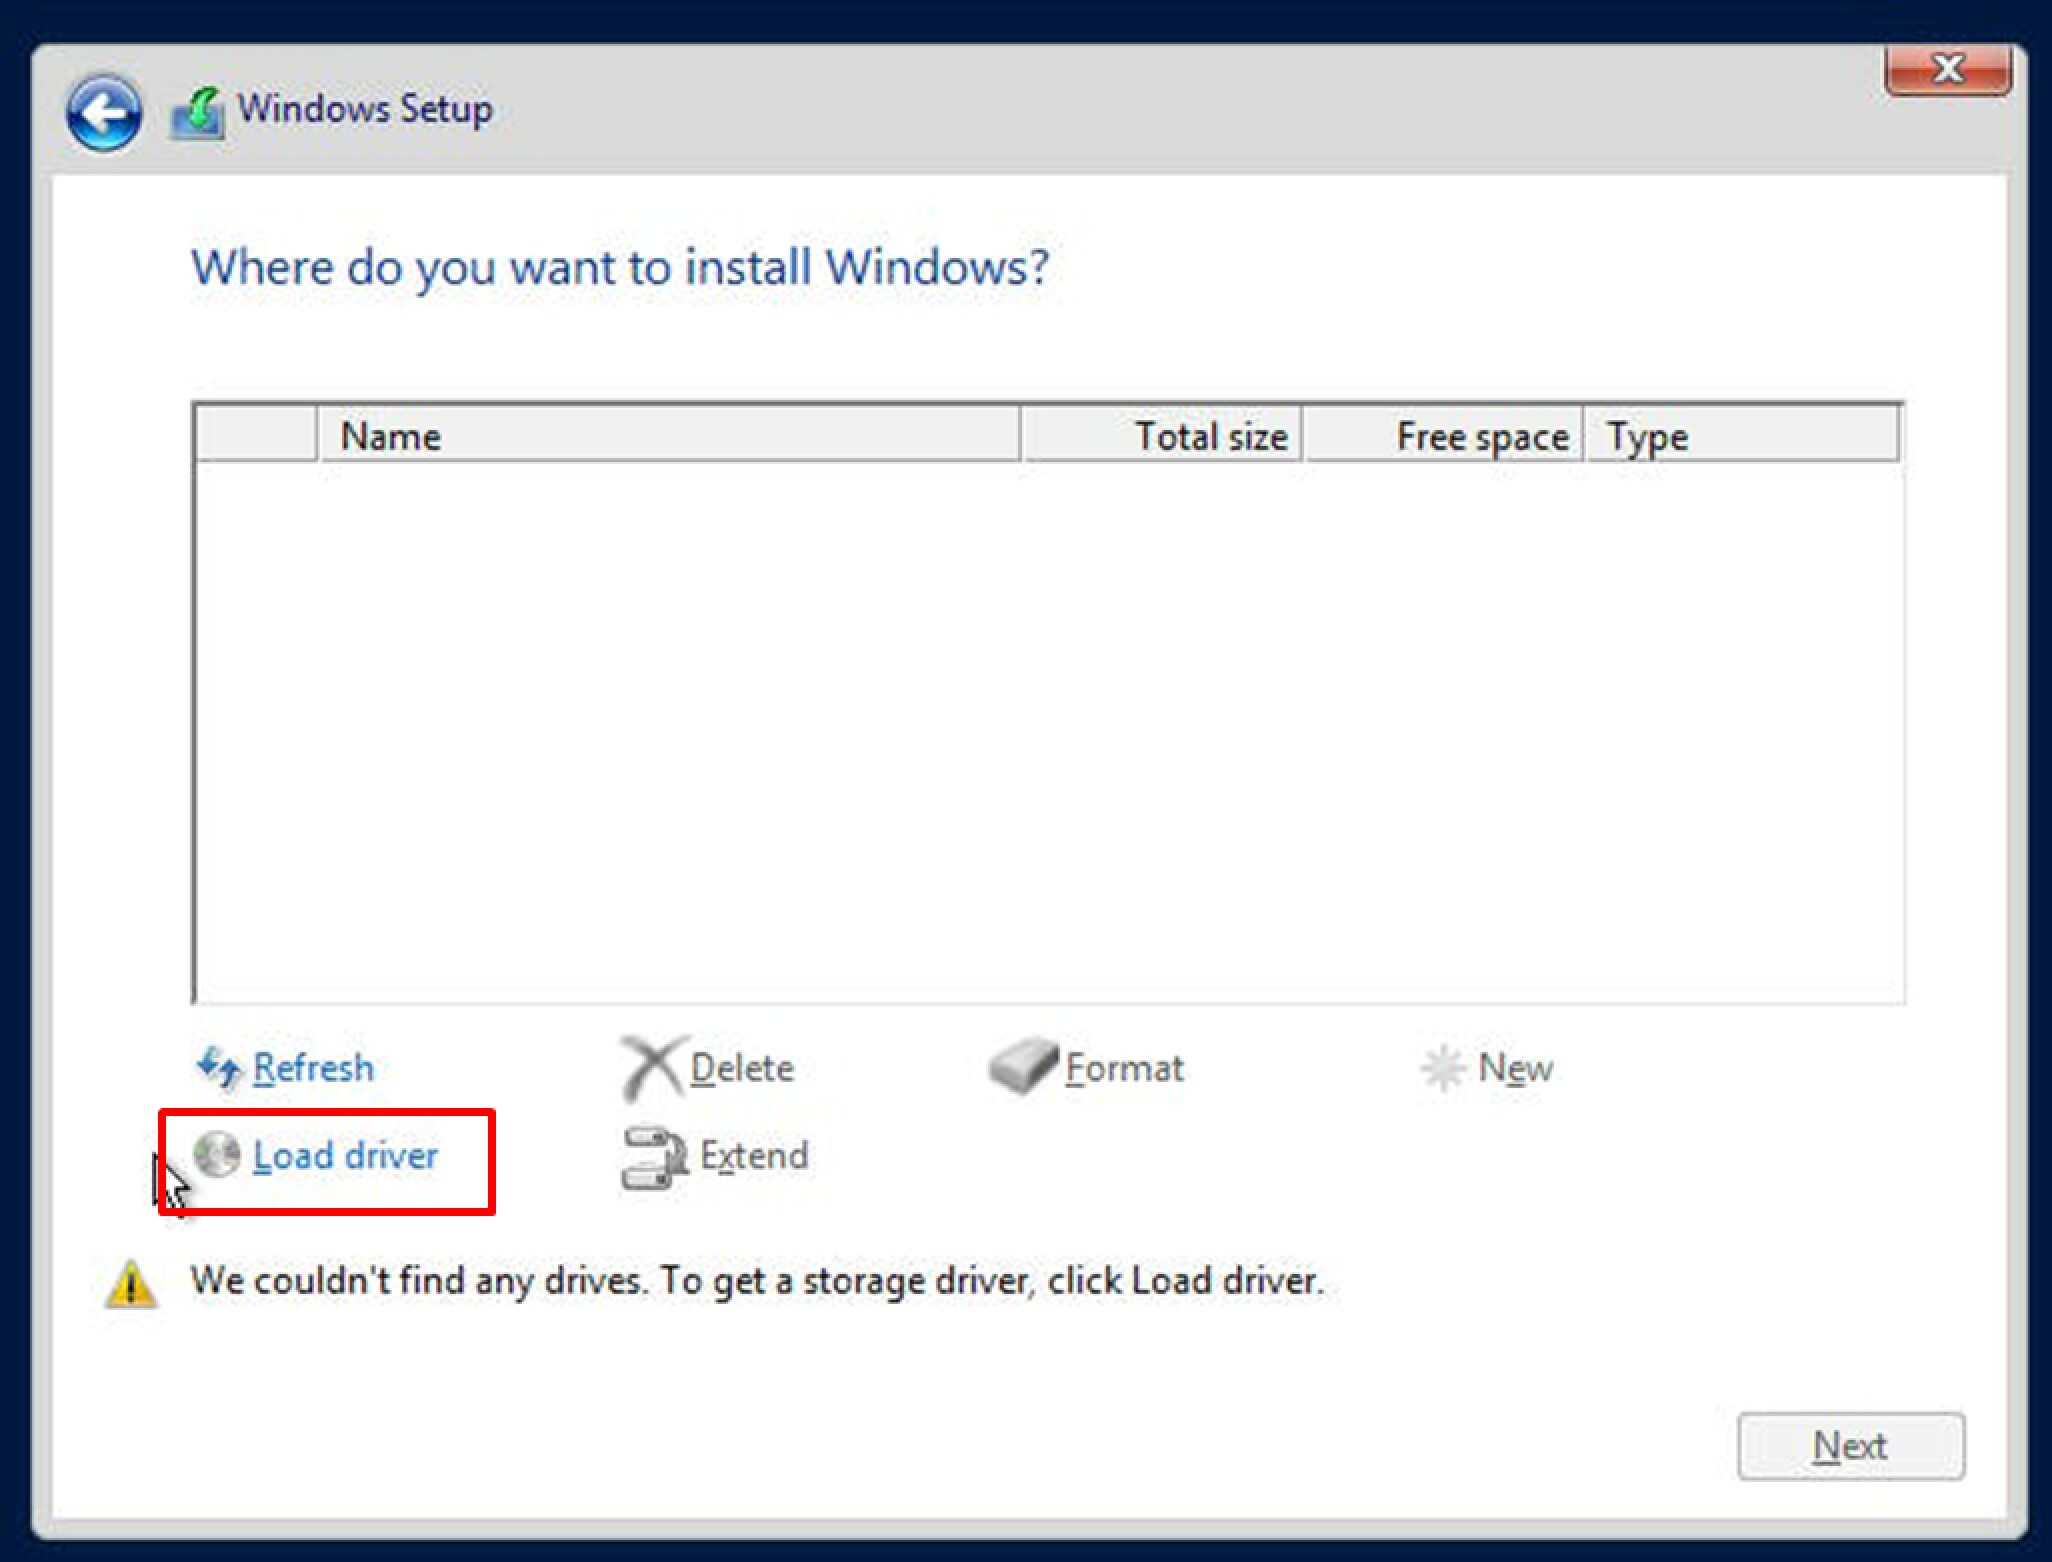Open the Load driver link

(345, 1156)
